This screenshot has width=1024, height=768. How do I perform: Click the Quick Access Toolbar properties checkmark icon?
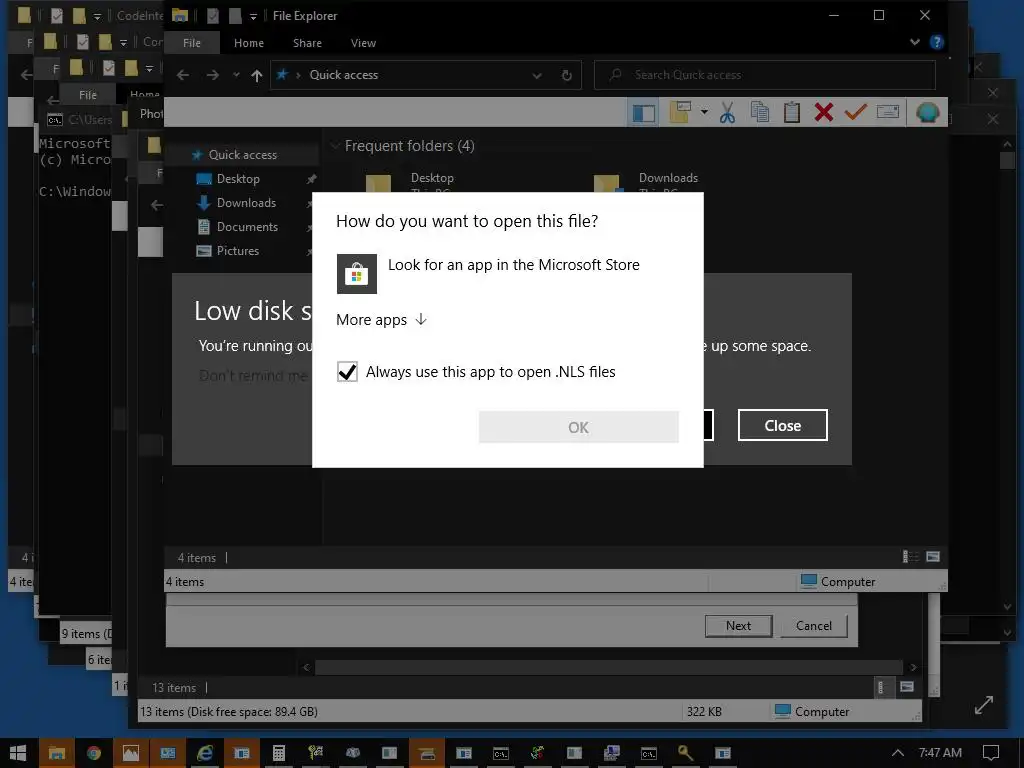pos(213,16)
